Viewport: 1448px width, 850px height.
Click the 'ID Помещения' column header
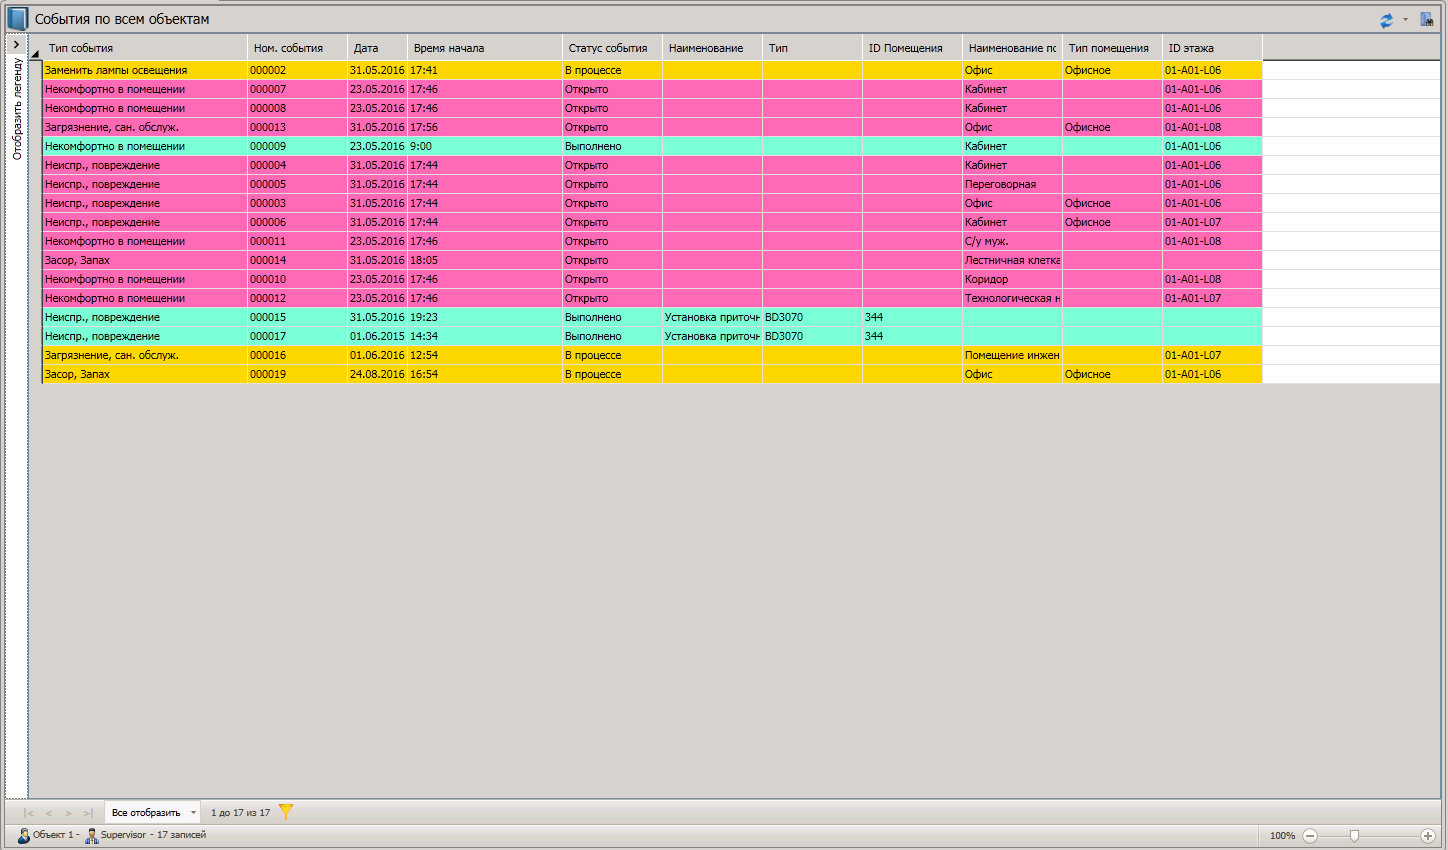point(912,48)
